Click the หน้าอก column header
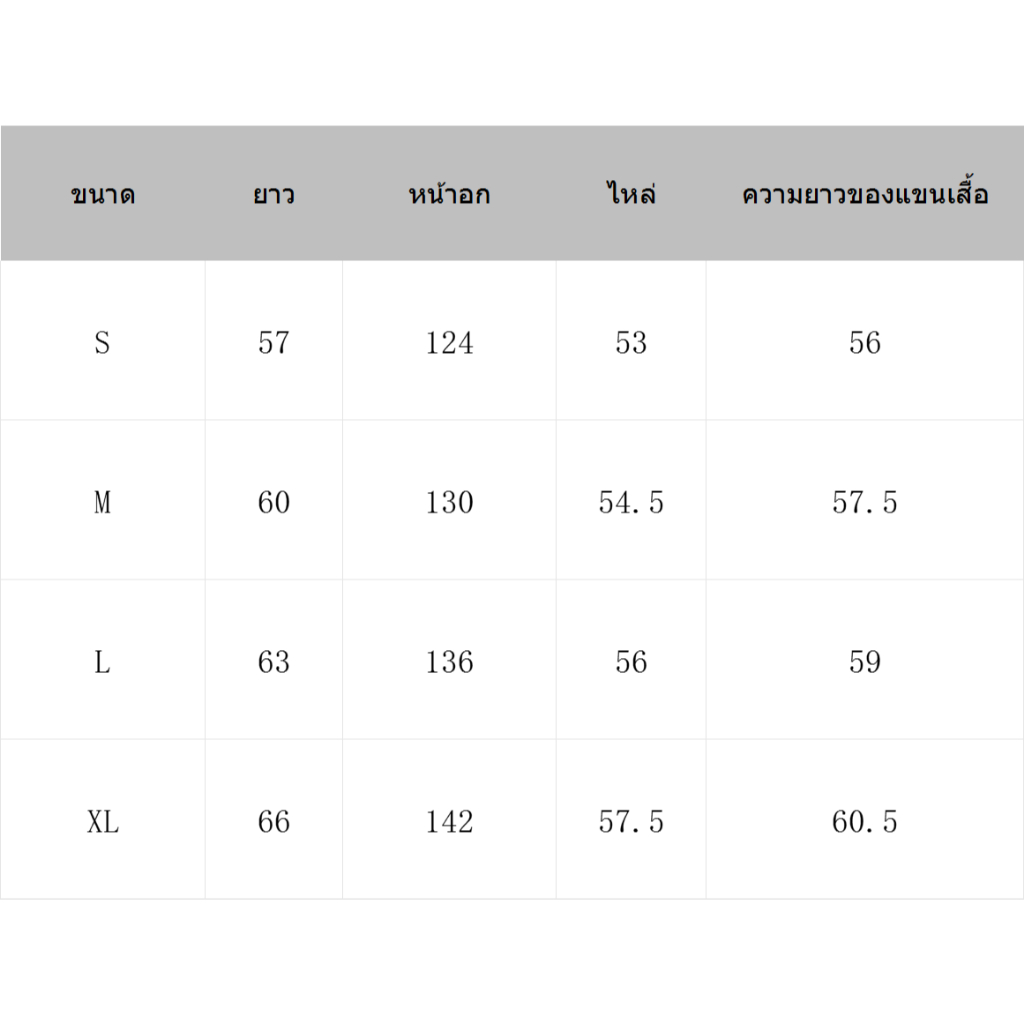Screen dimensions: 1024x1024 point(449,195)
